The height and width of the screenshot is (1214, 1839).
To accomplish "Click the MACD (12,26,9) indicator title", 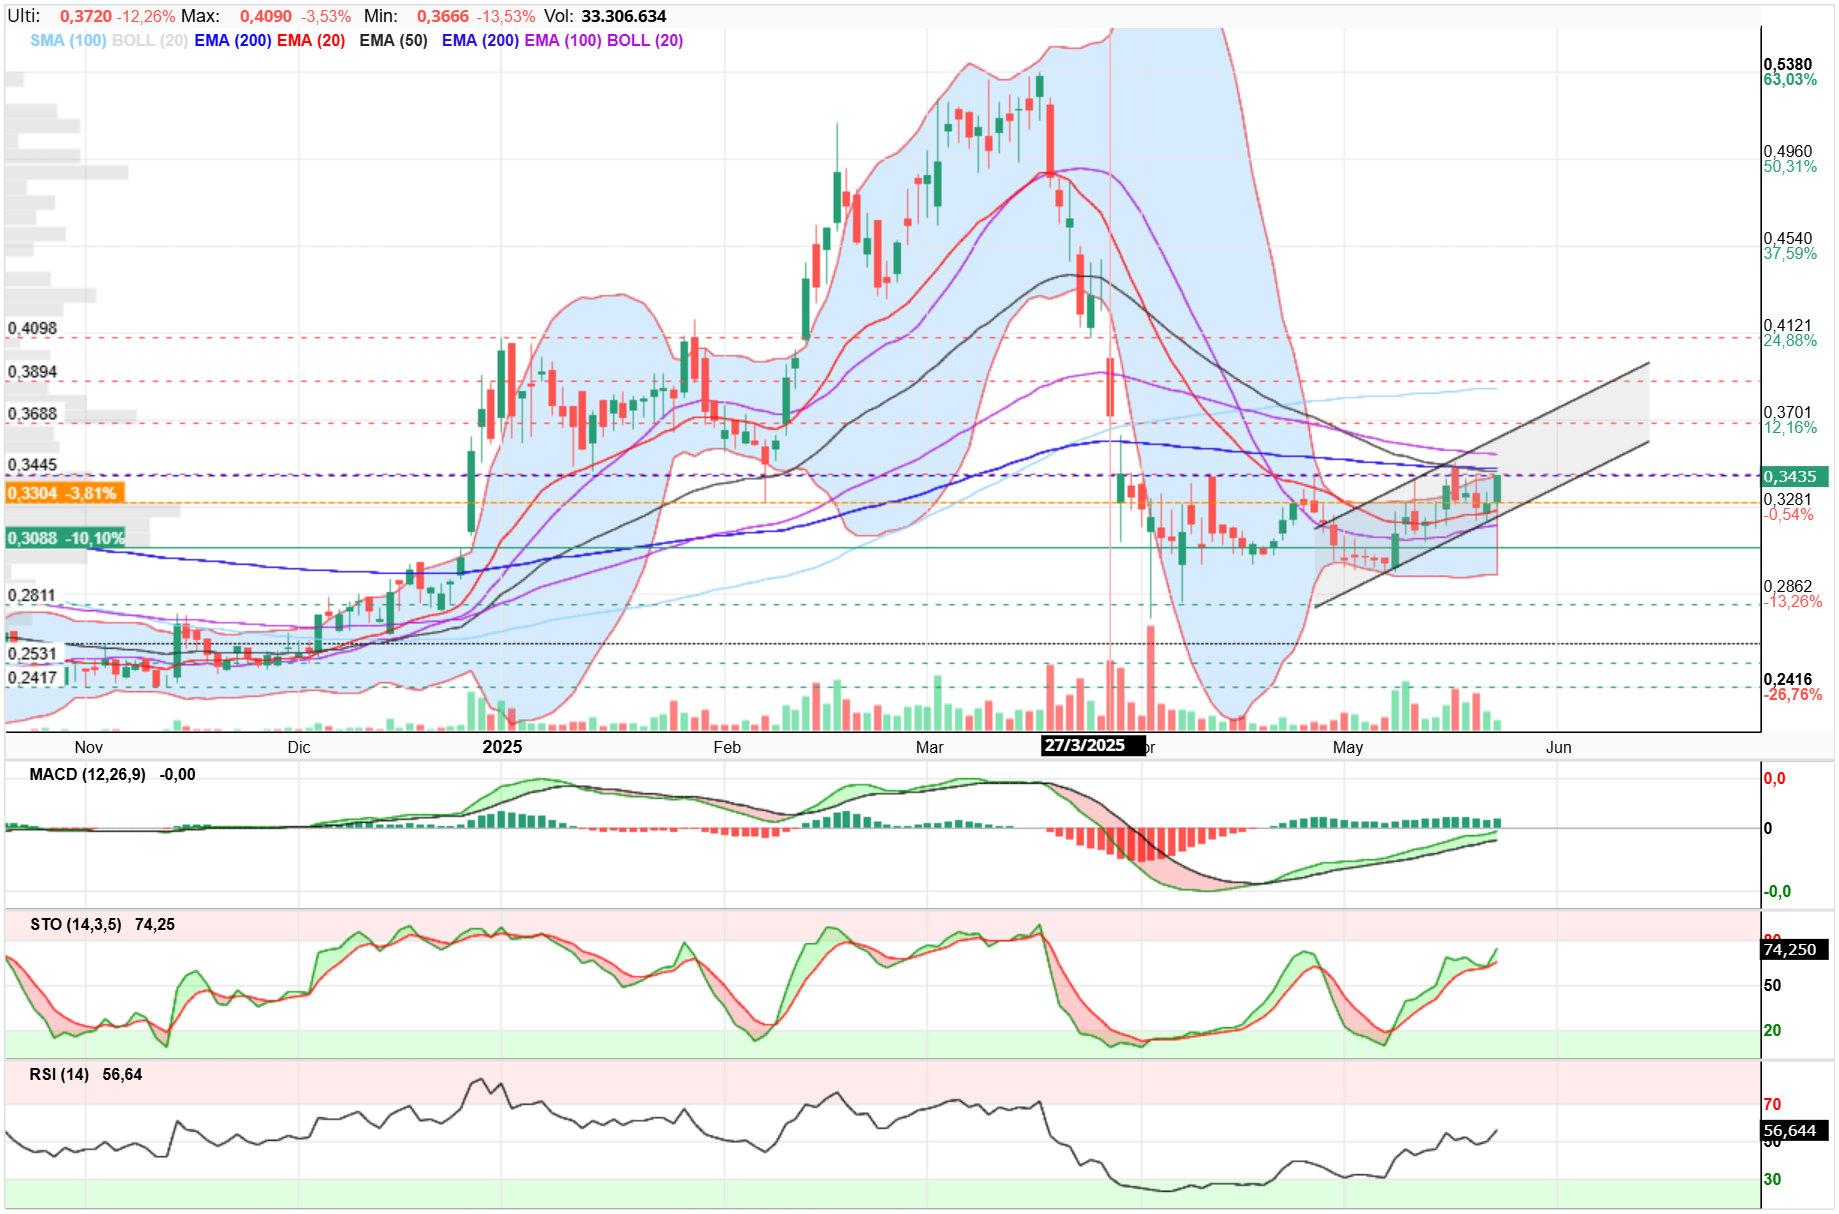I will point(88,774).
